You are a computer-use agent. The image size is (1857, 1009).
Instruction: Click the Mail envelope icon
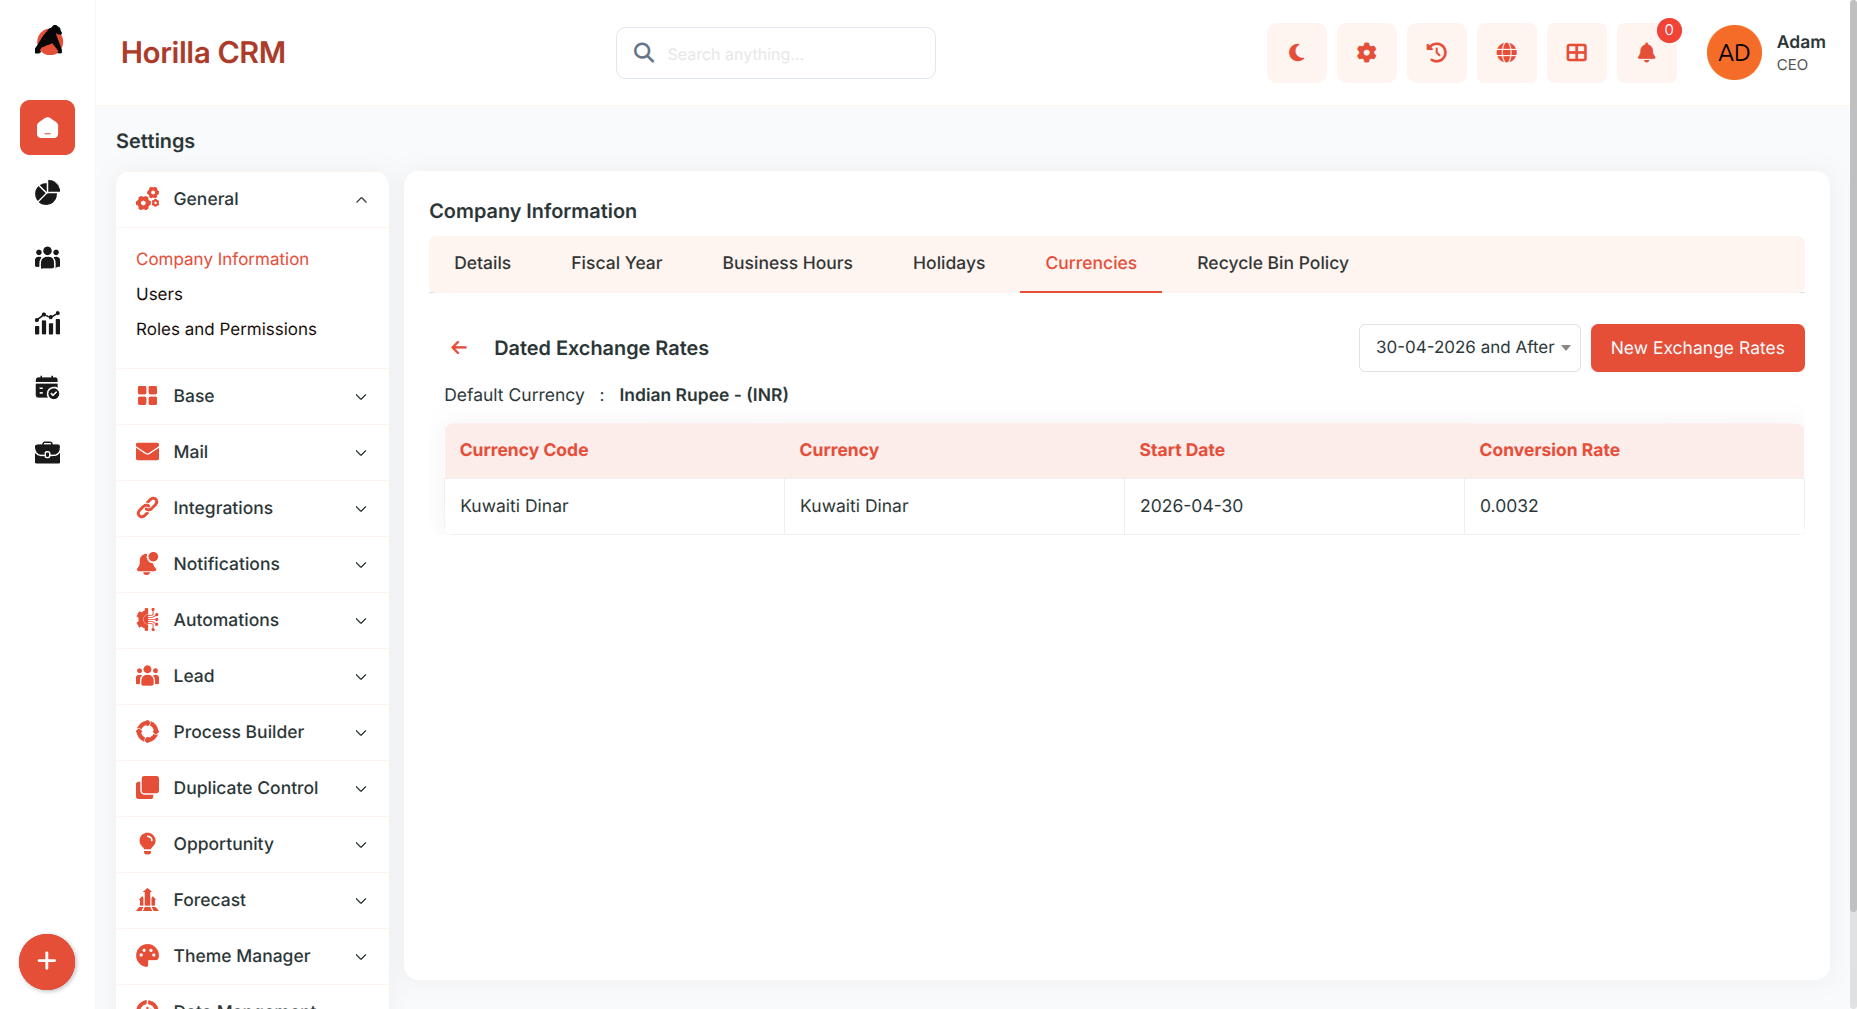tap(148, 452)
